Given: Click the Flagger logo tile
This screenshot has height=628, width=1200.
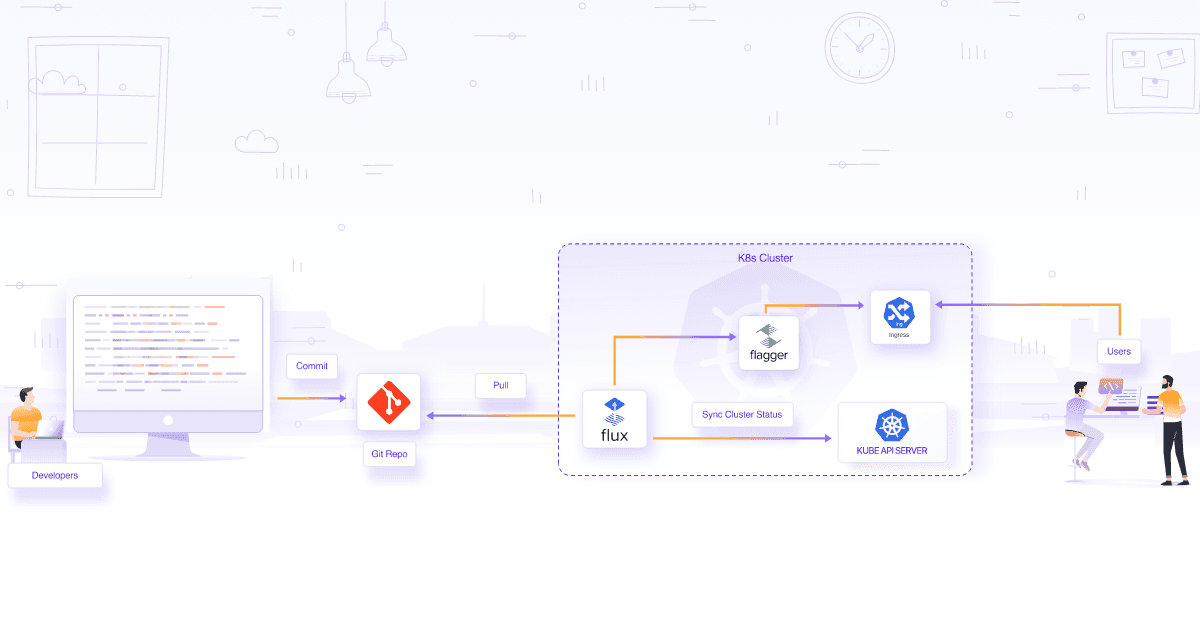Looking at the screenshot, I should [x=768, y=343].
